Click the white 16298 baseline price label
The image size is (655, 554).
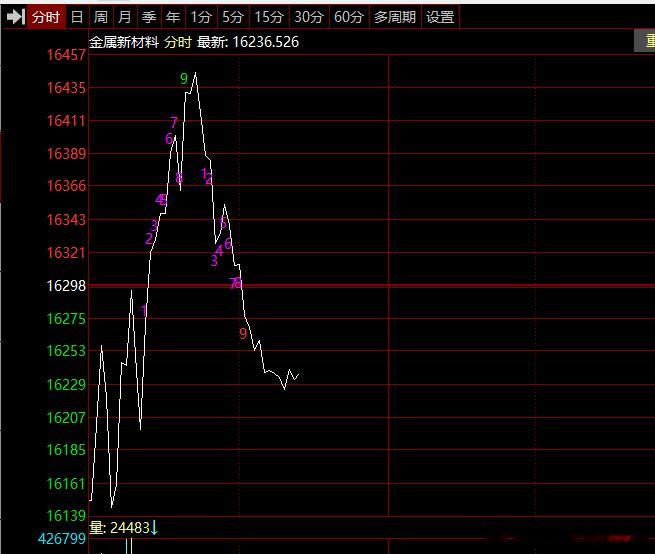click(66, 286)
